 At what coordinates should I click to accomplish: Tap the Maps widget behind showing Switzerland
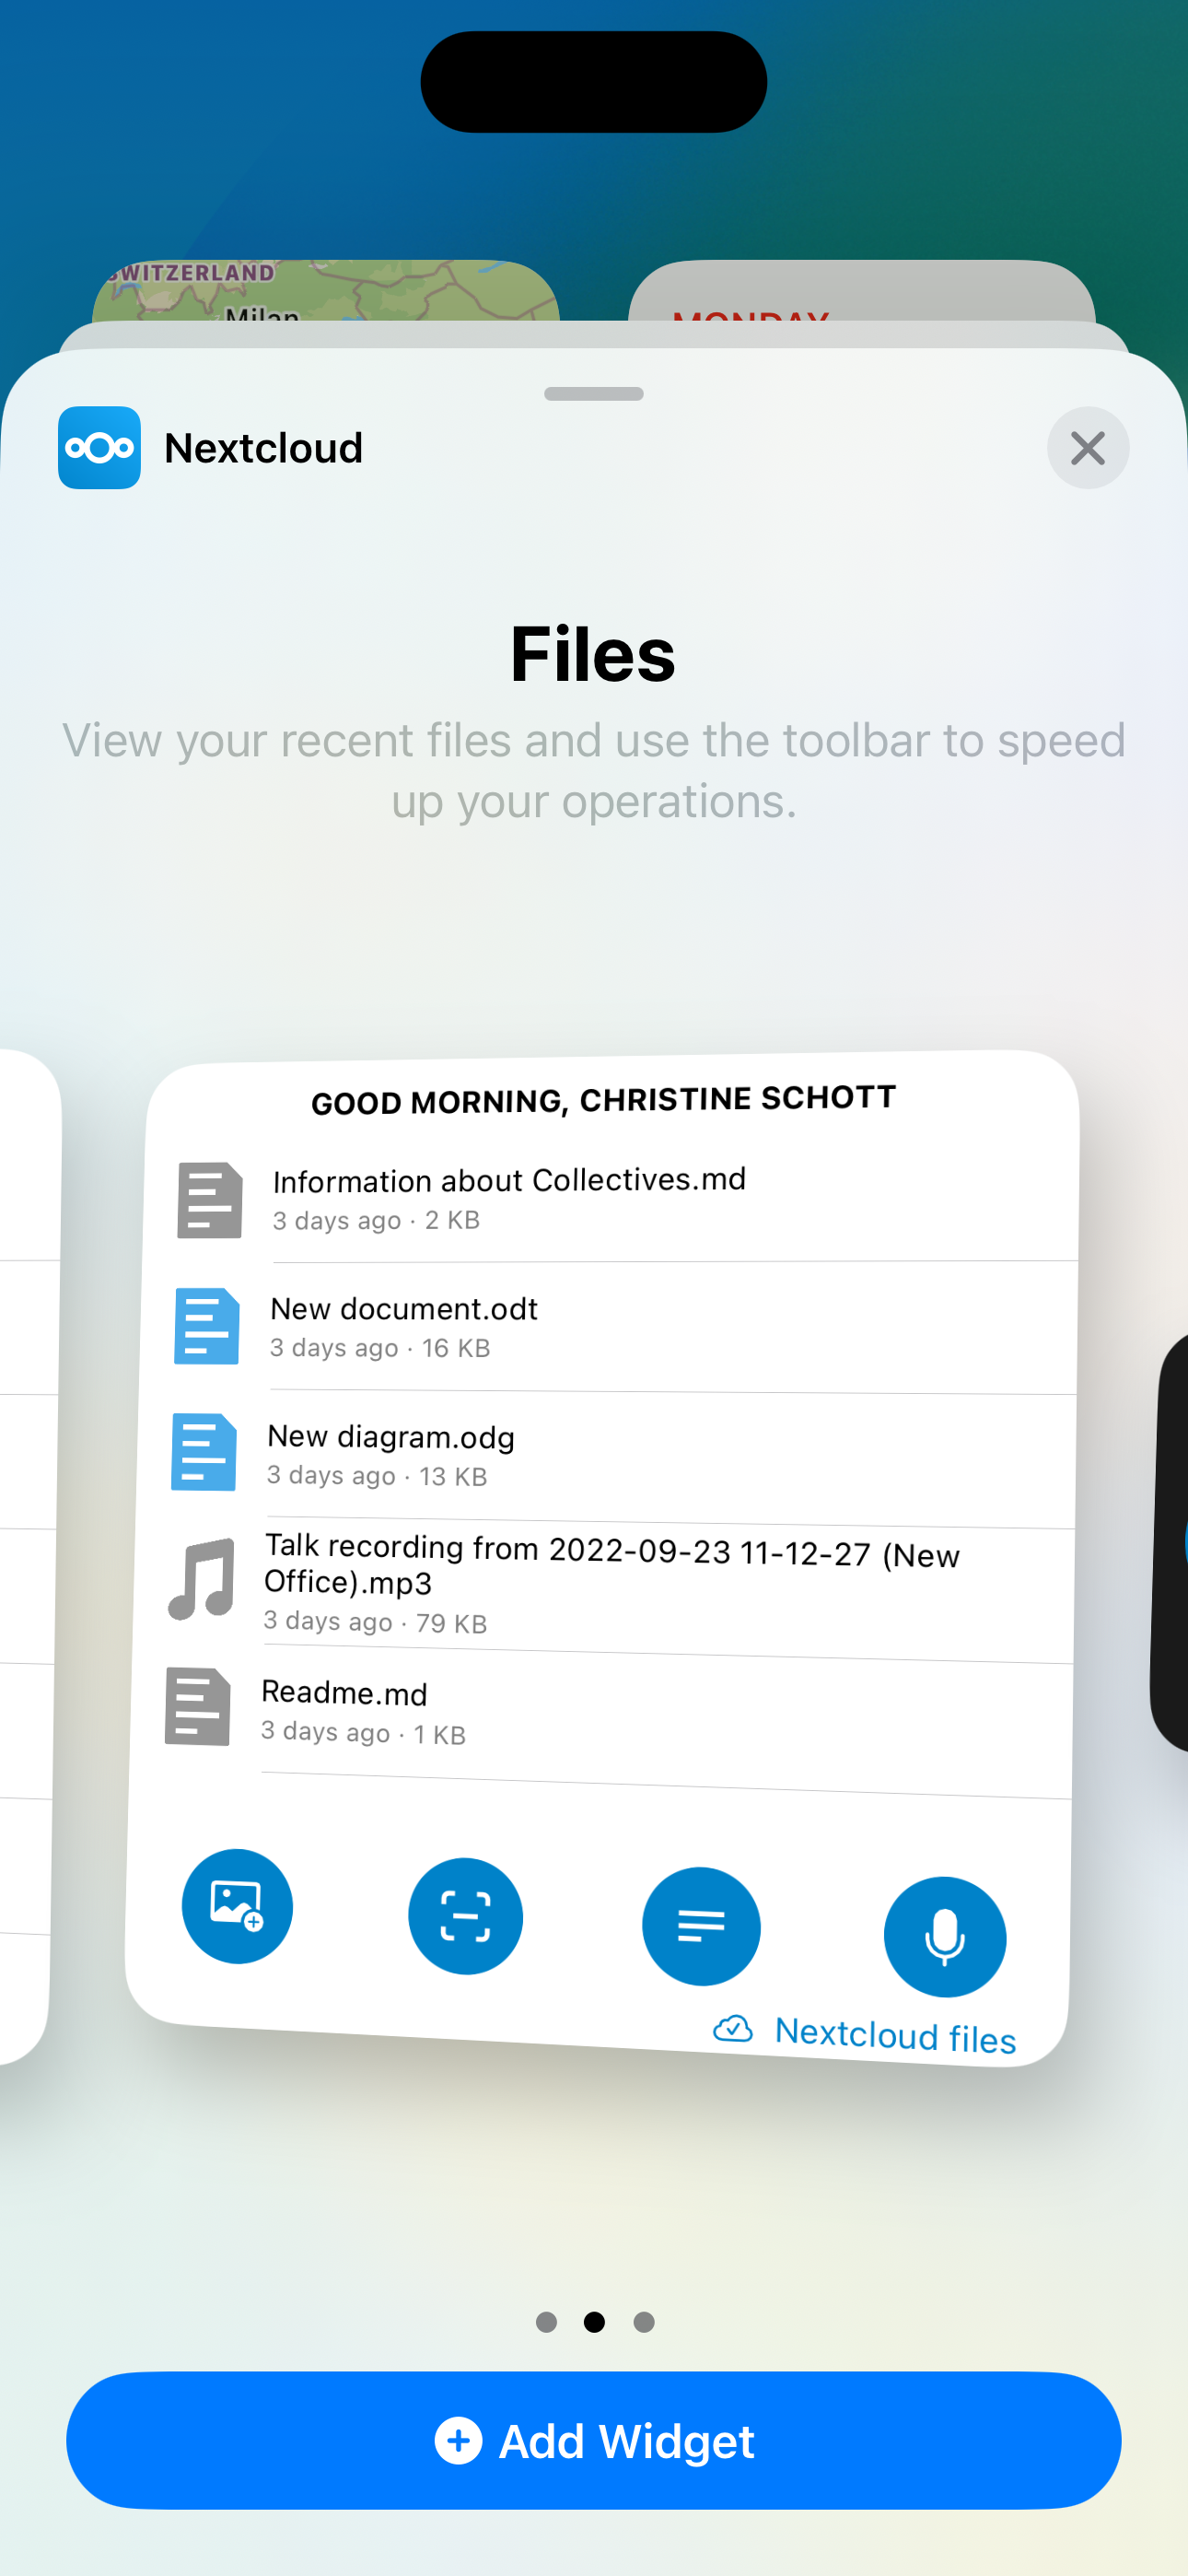(x=326, y=290)
